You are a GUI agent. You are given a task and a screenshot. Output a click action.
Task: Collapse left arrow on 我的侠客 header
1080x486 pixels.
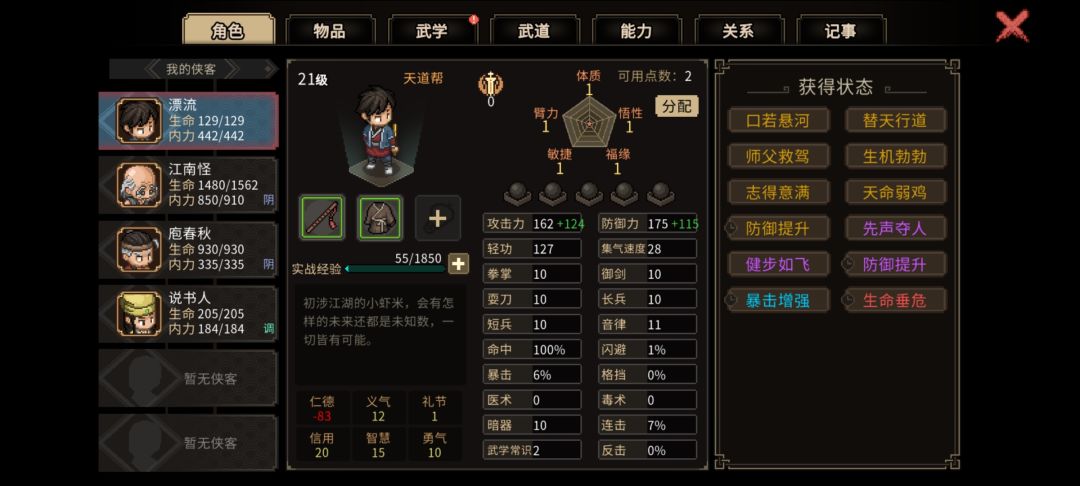153,69
